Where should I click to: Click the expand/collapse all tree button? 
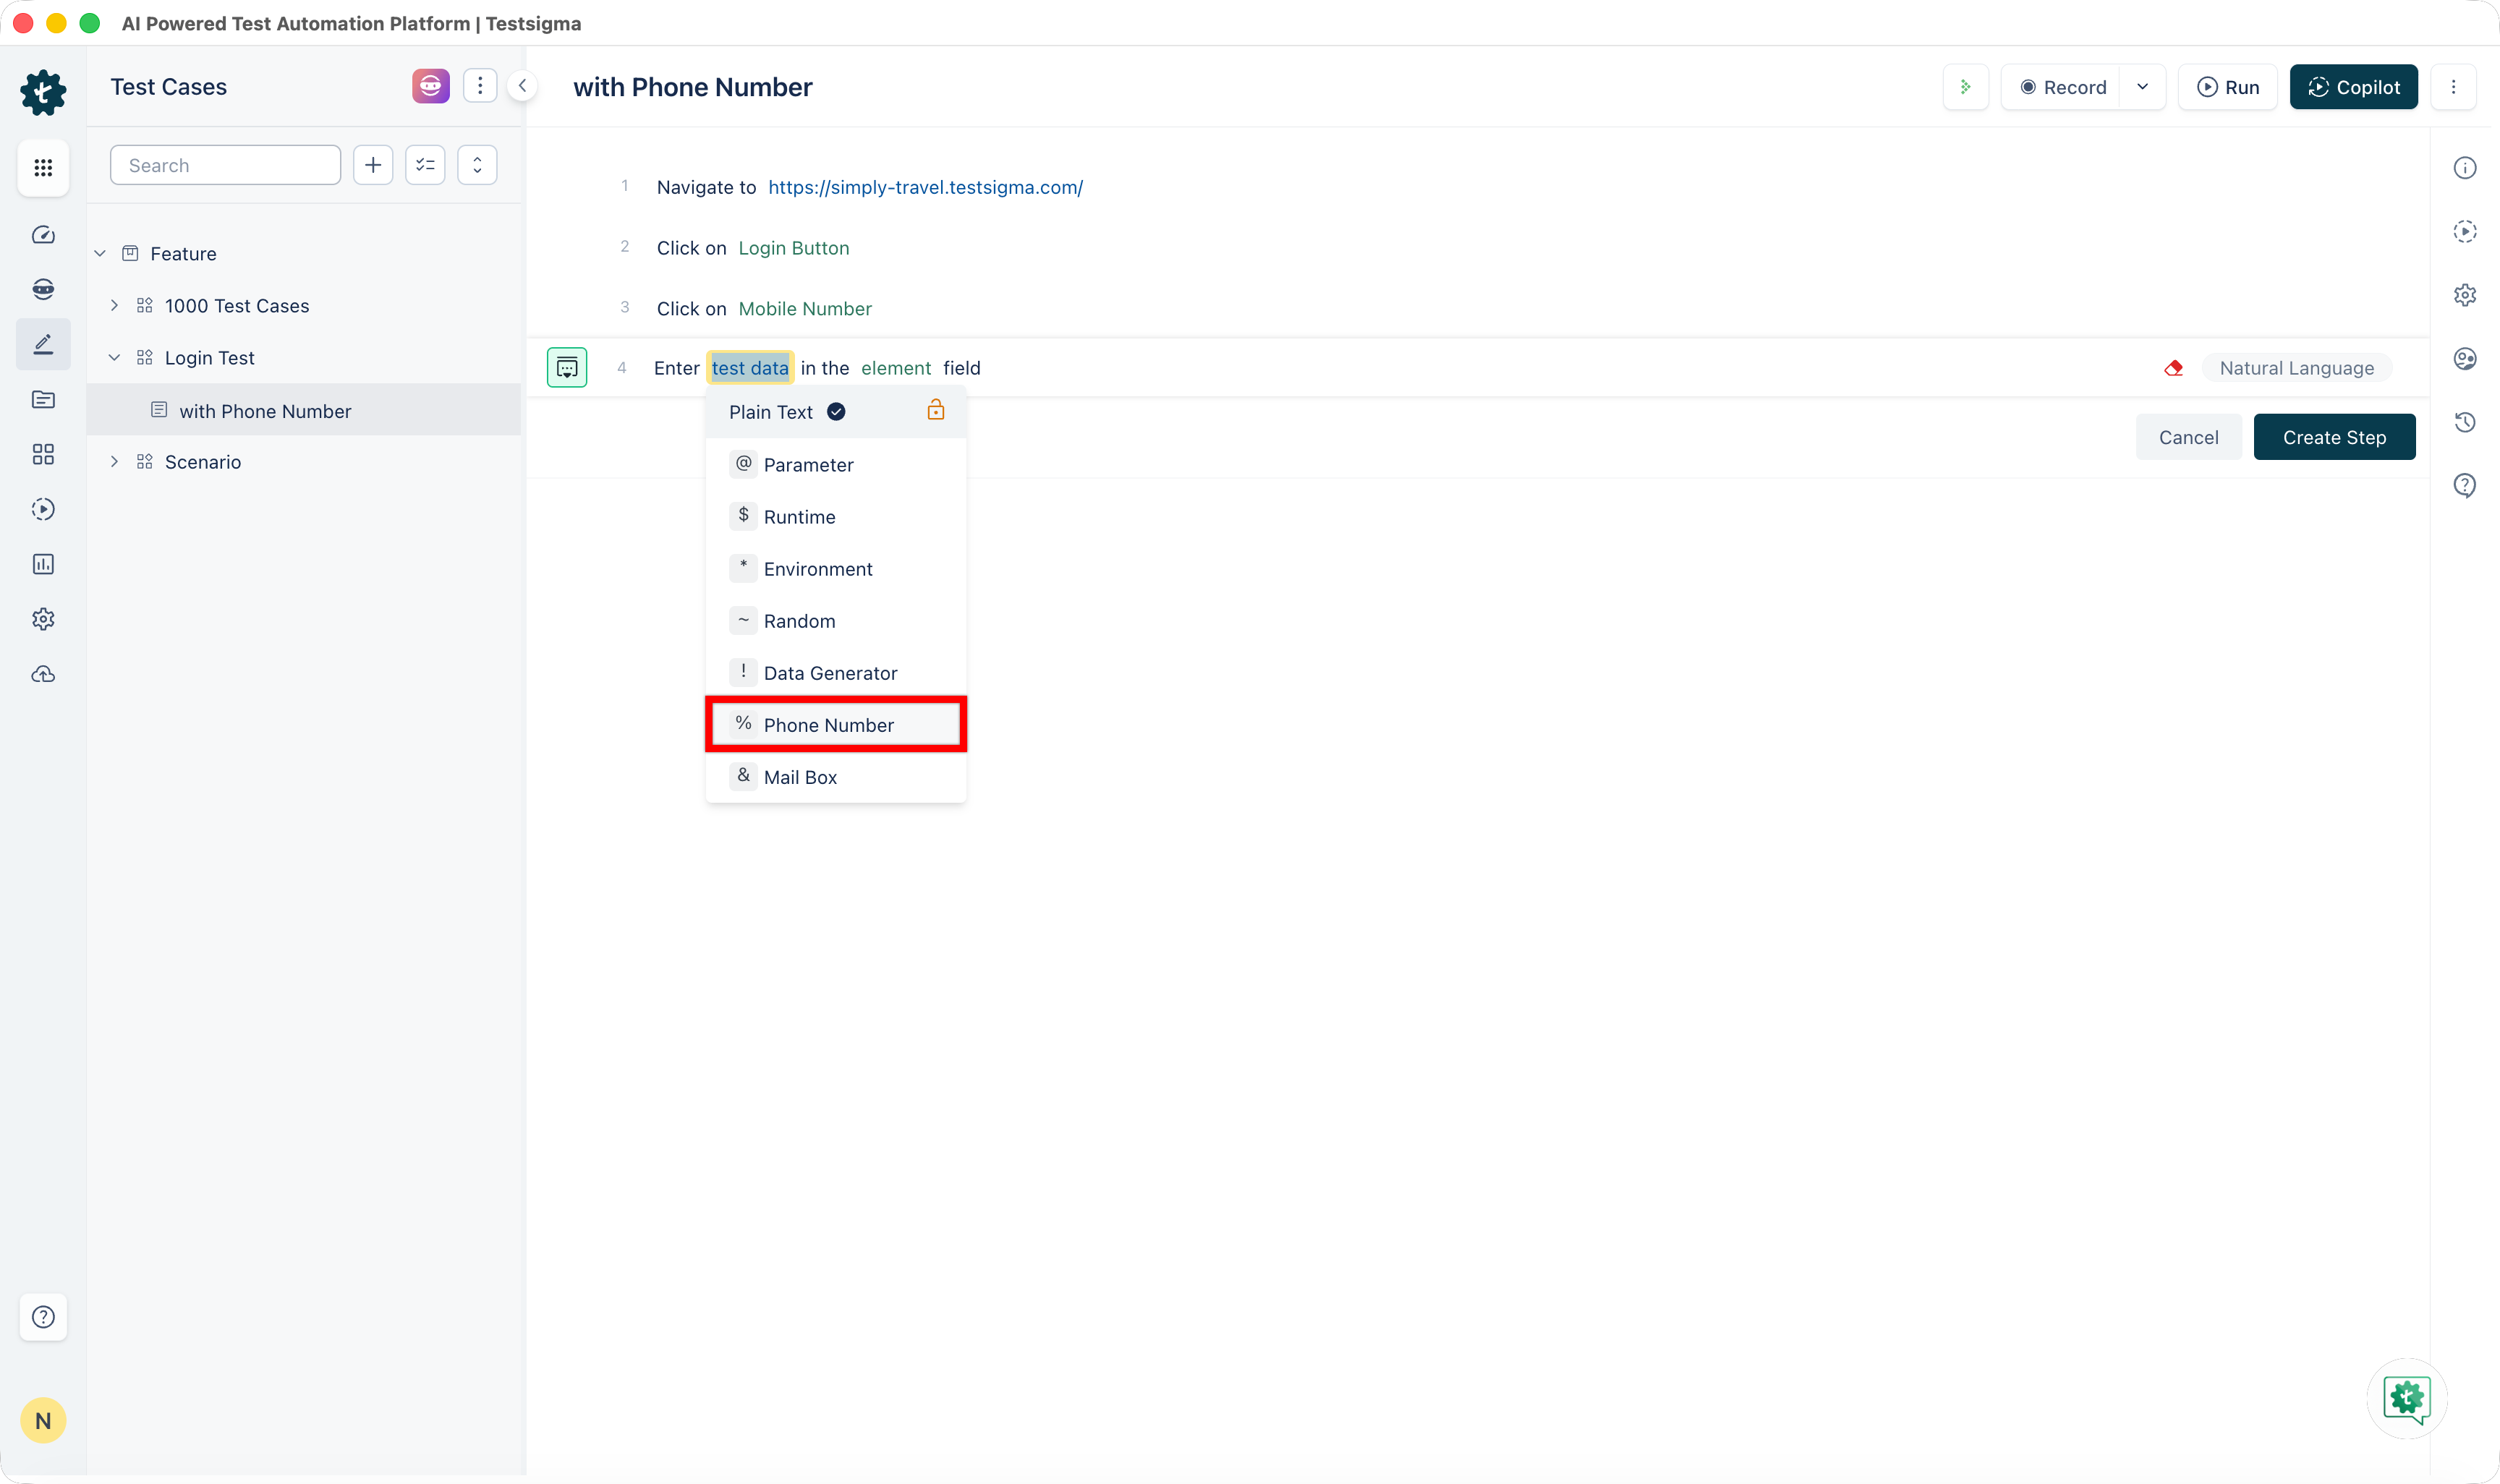click(477, 165)
